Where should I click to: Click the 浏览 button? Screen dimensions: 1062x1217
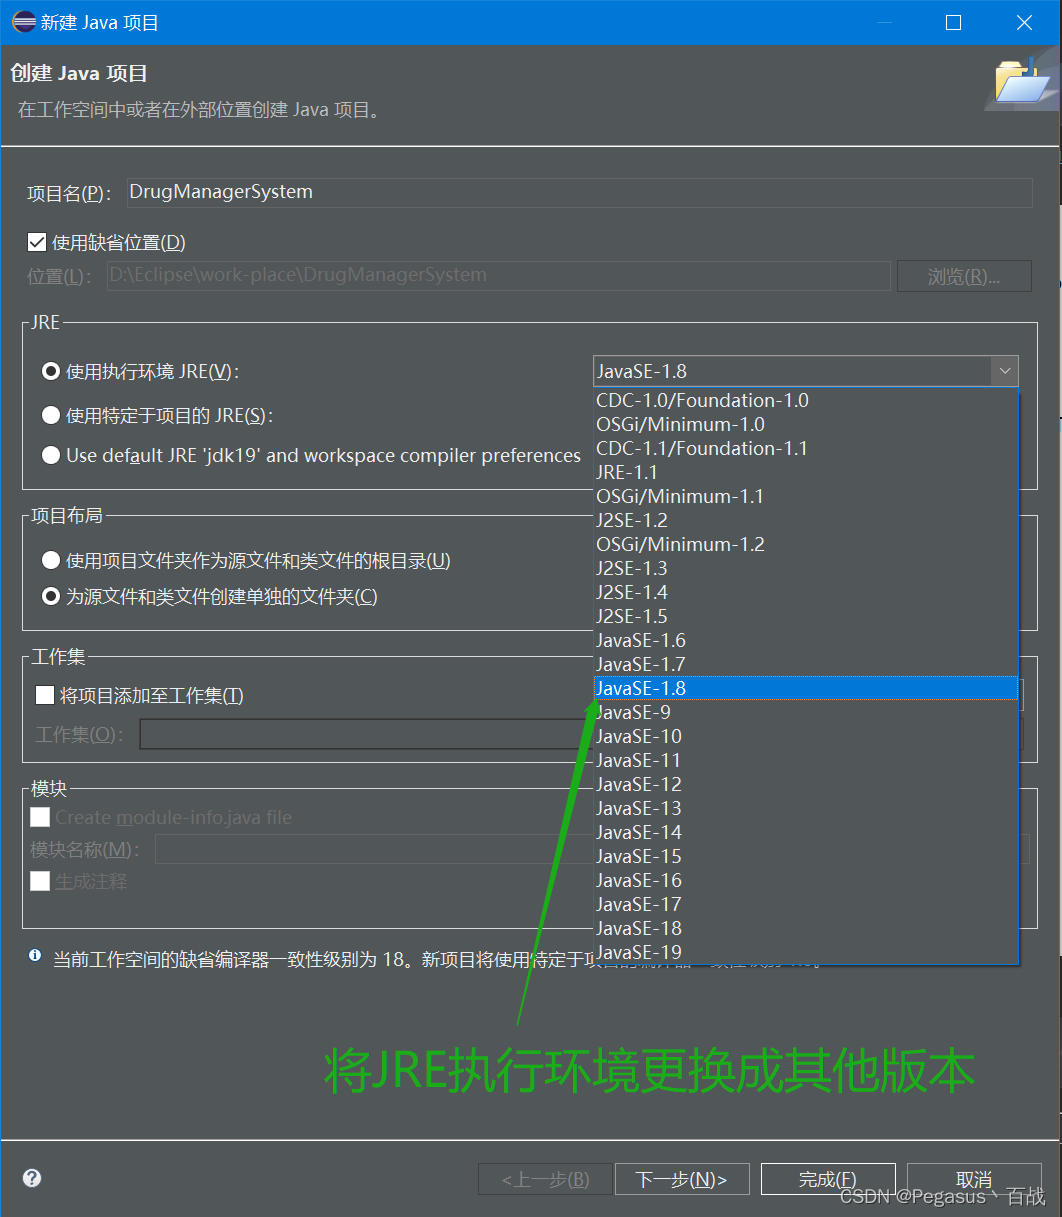[963, 275]
